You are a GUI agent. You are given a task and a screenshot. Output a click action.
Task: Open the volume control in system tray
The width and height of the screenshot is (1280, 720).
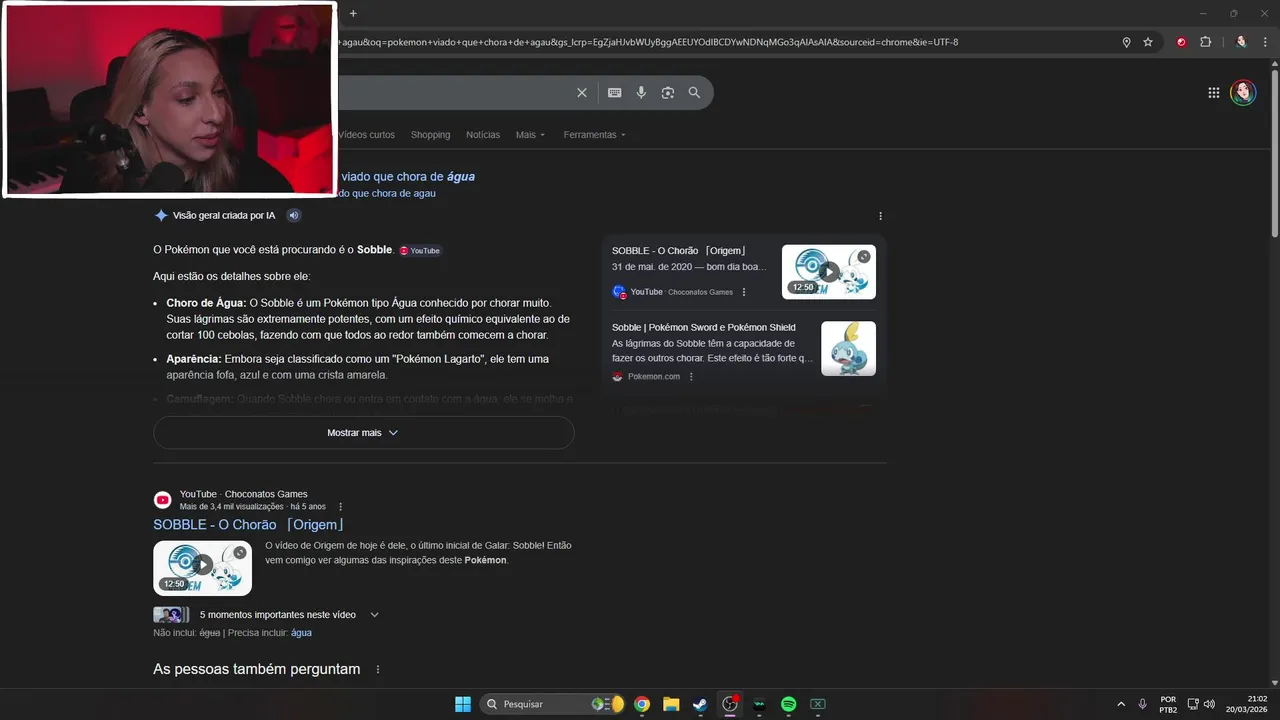point(1209,704)
